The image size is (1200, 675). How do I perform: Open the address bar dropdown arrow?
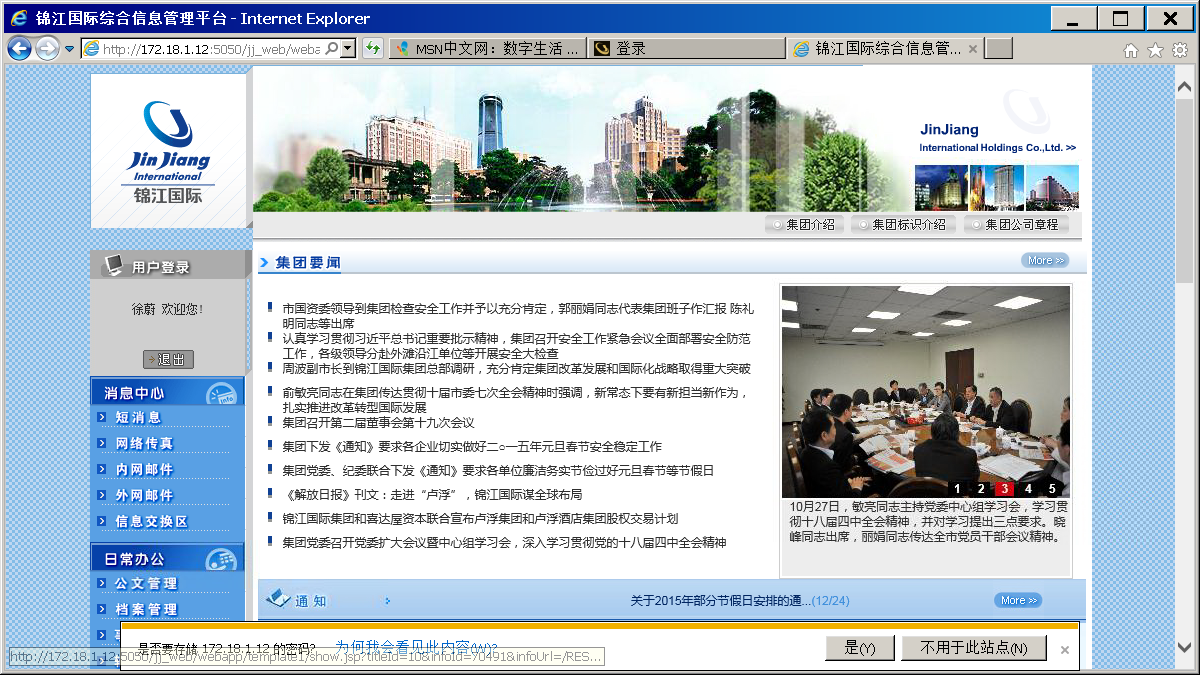(x=348, y=48)
